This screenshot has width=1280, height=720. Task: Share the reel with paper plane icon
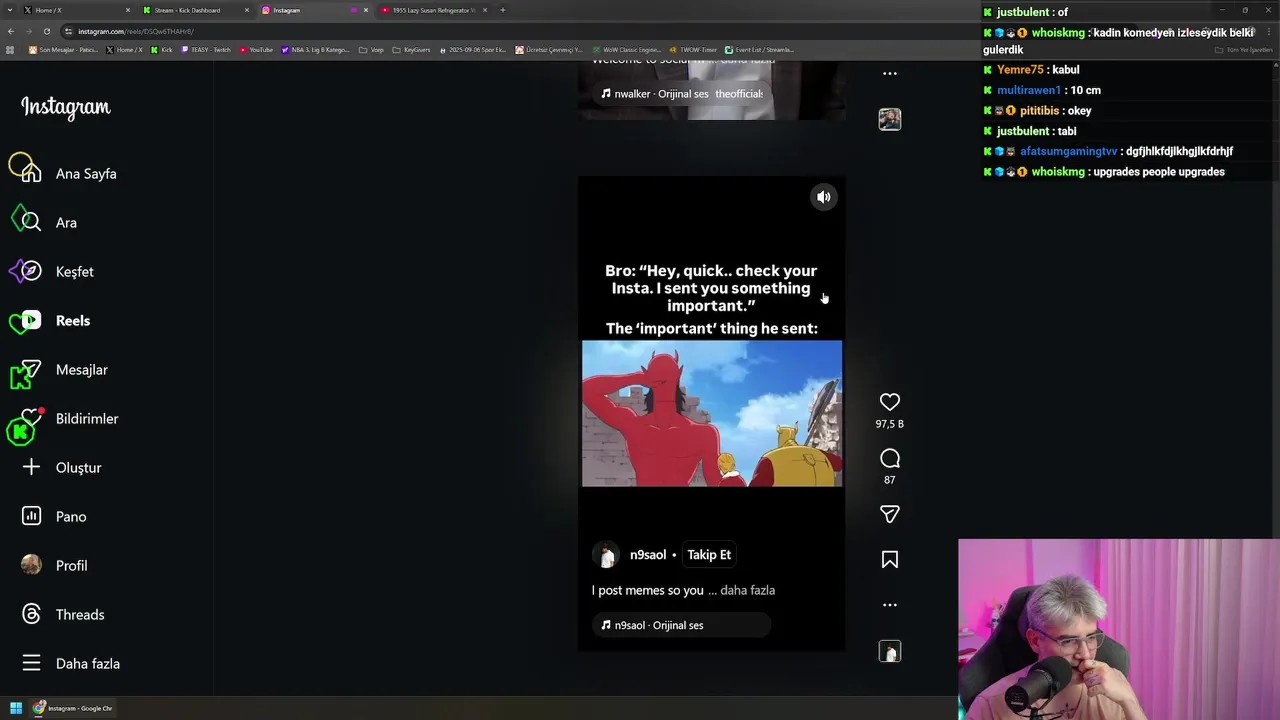[x=889, y=514]
